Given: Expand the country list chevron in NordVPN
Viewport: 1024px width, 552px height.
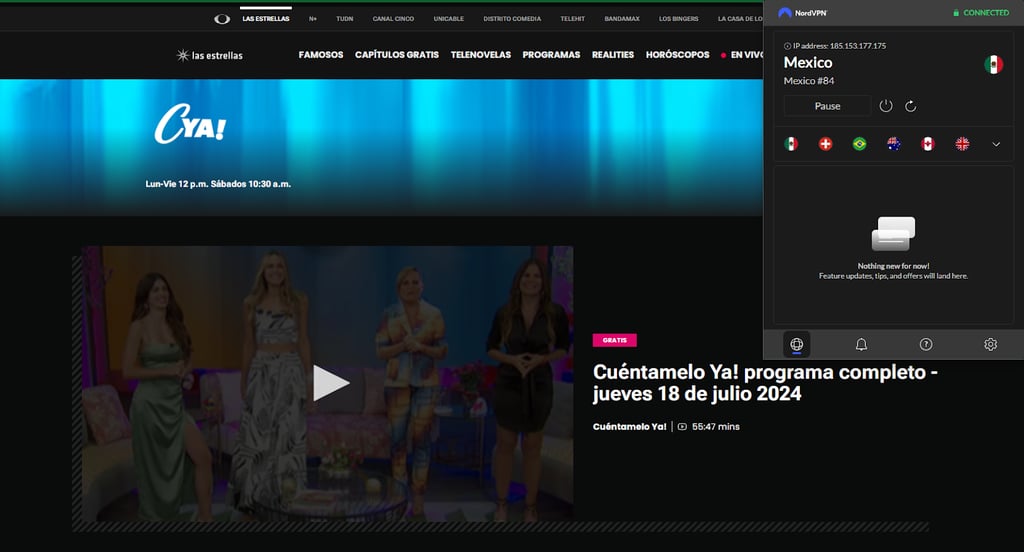Looking at the screenshot, I should click(996, 144).
